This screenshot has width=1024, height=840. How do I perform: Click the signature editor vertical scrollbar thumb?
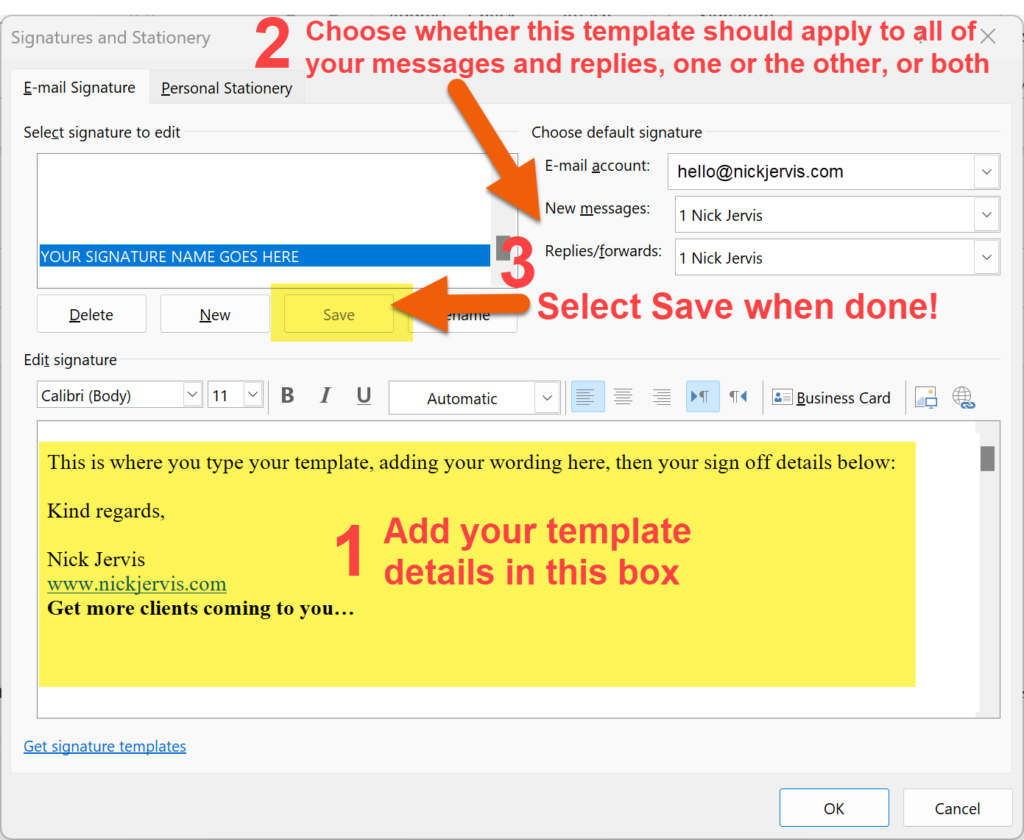[987, 458]
